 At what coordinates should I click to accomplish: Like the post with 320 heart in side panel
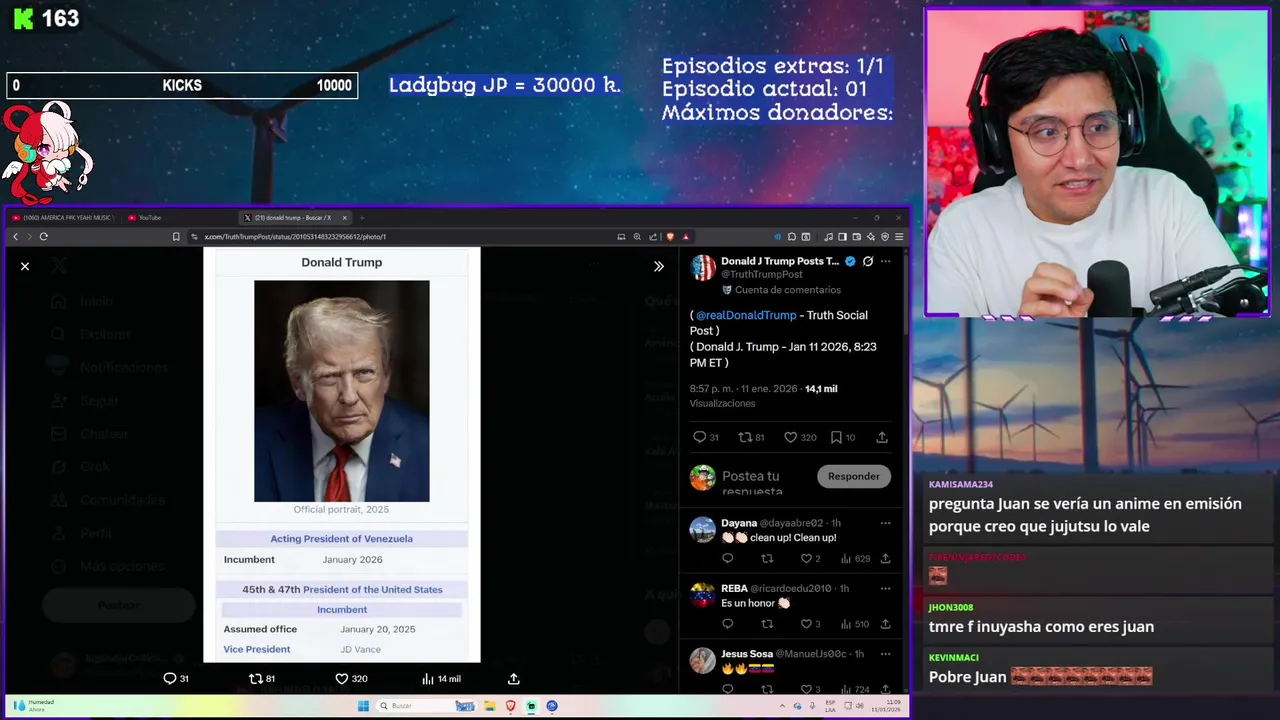pos(800,437)
